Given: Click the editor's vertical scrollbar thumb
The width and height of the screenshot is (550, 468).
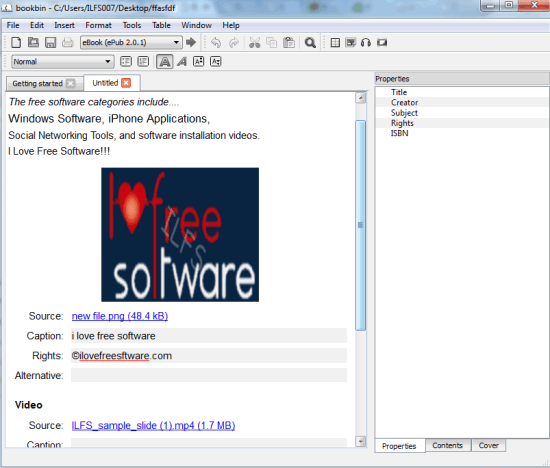Looking at the screenshot, I should click(360, 225).
